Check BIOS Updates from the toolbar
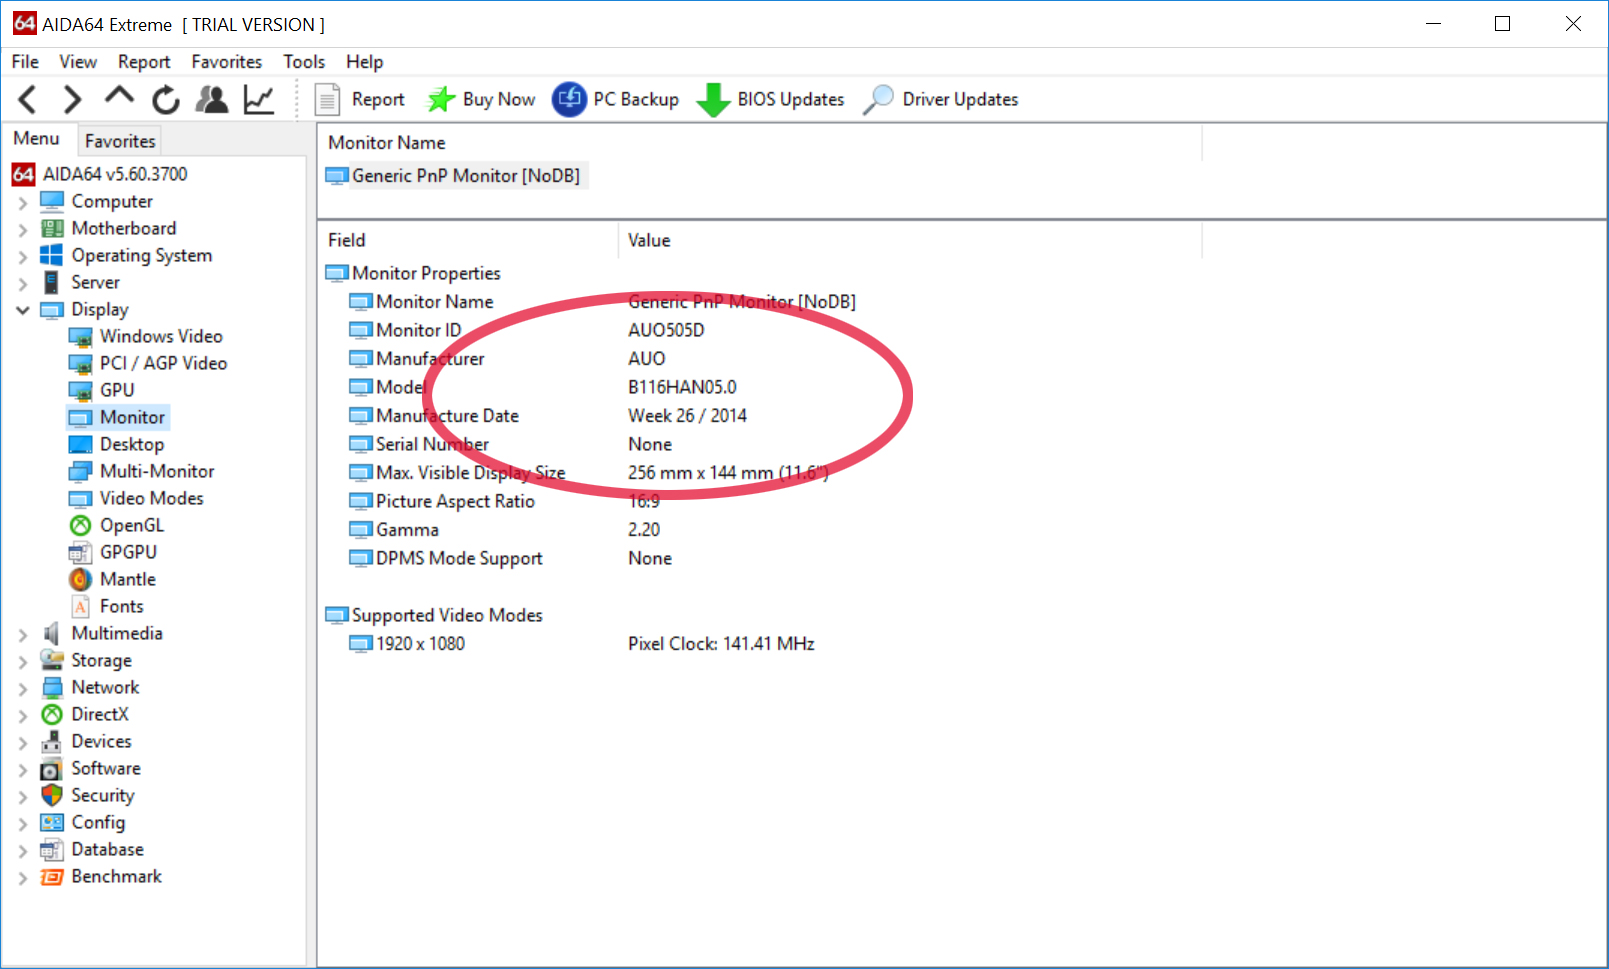 coord(771,99)
